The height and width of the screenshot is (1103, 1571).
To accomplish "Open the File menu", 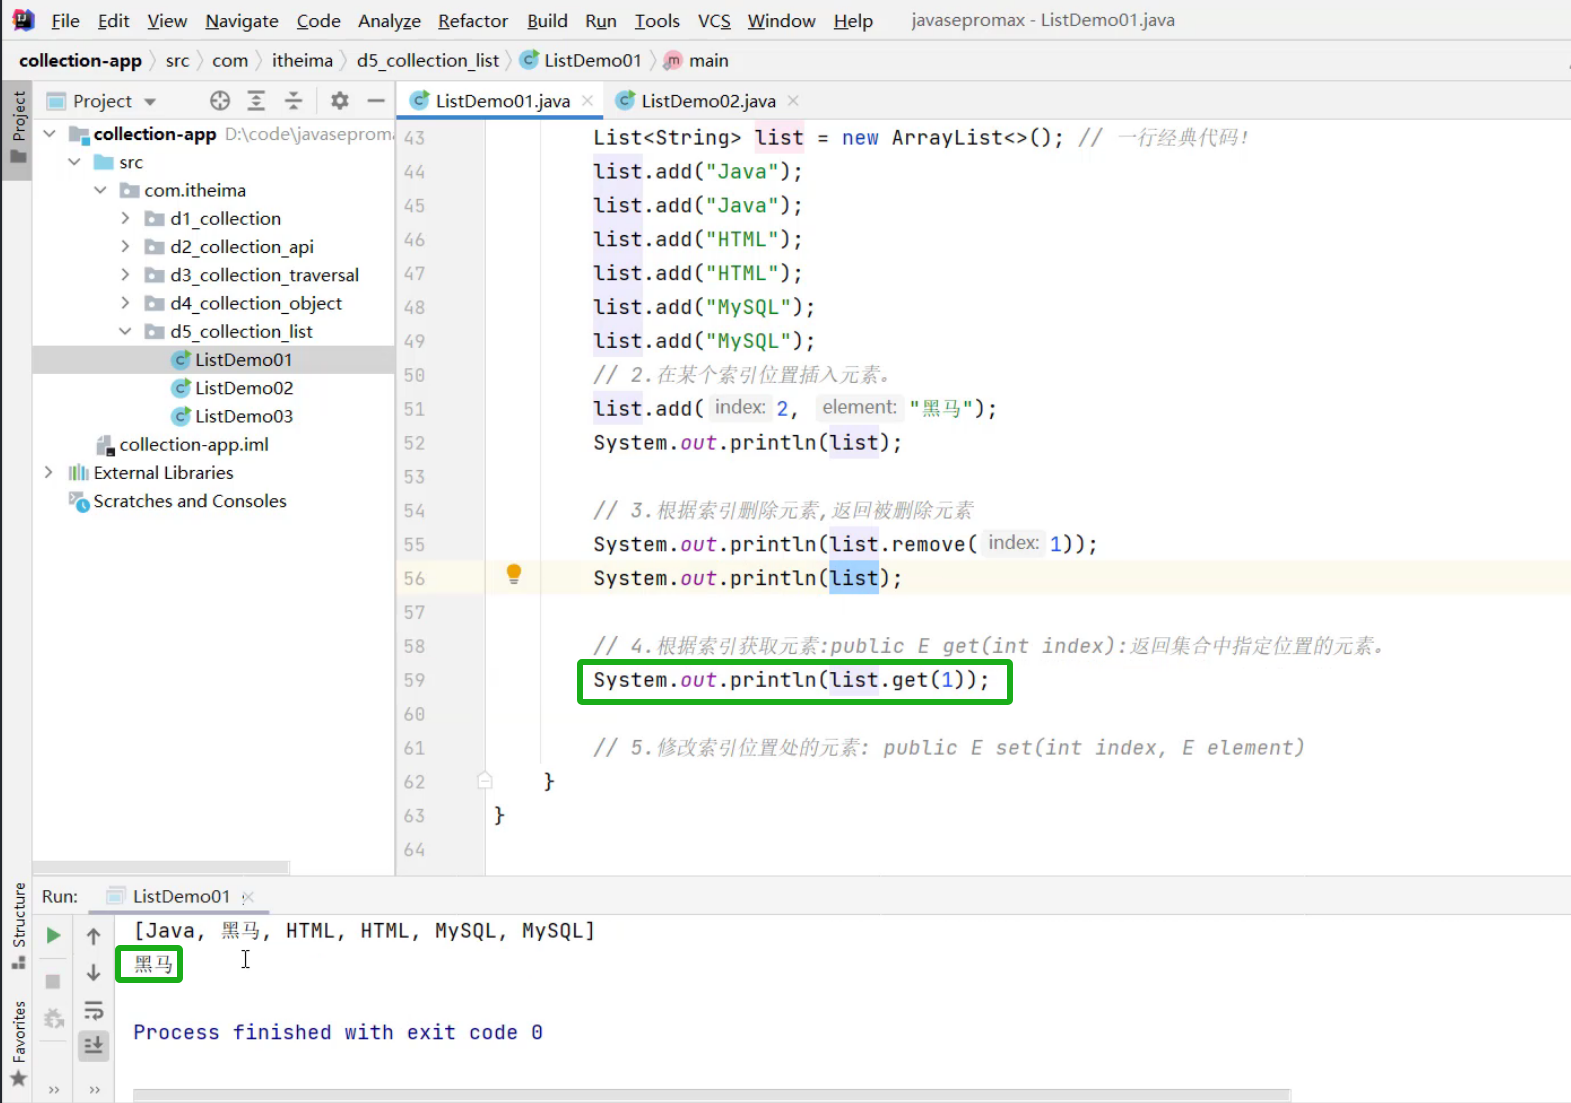I will point(65,20).
